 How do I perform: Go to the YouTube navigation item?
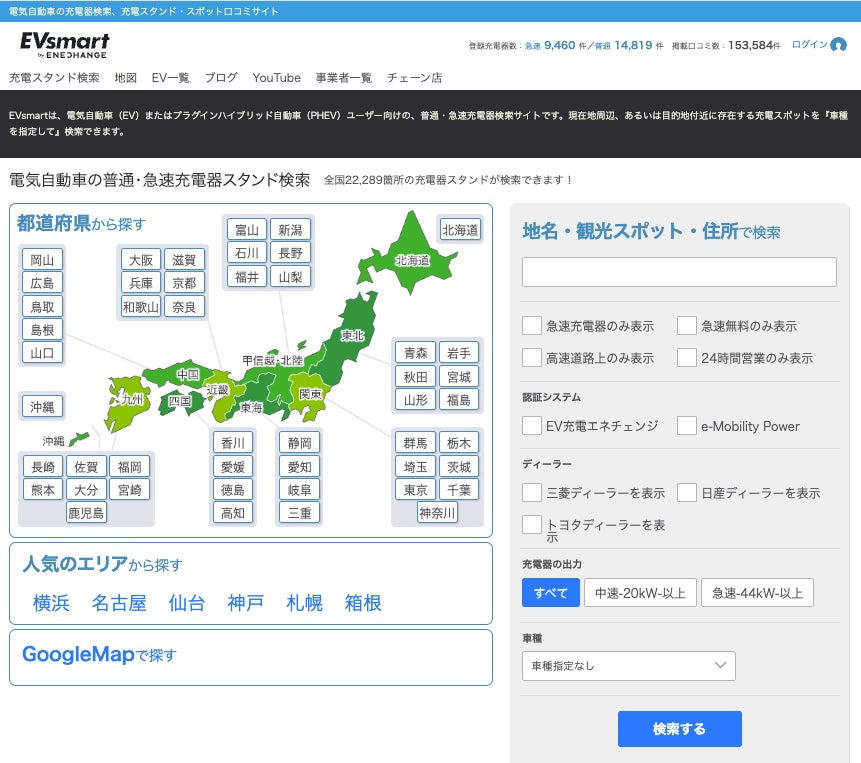276,78
